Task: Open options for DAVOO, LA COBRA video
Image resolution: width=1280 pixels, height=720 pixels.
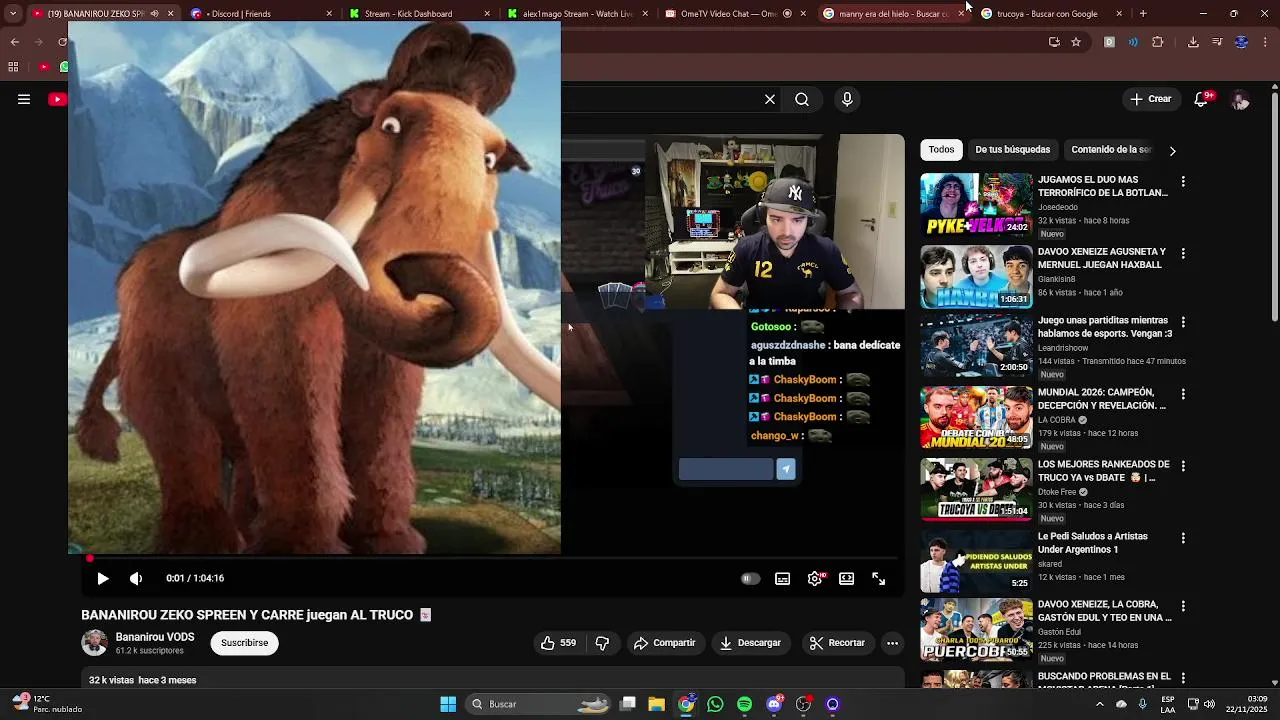Action: [1183, 606]
